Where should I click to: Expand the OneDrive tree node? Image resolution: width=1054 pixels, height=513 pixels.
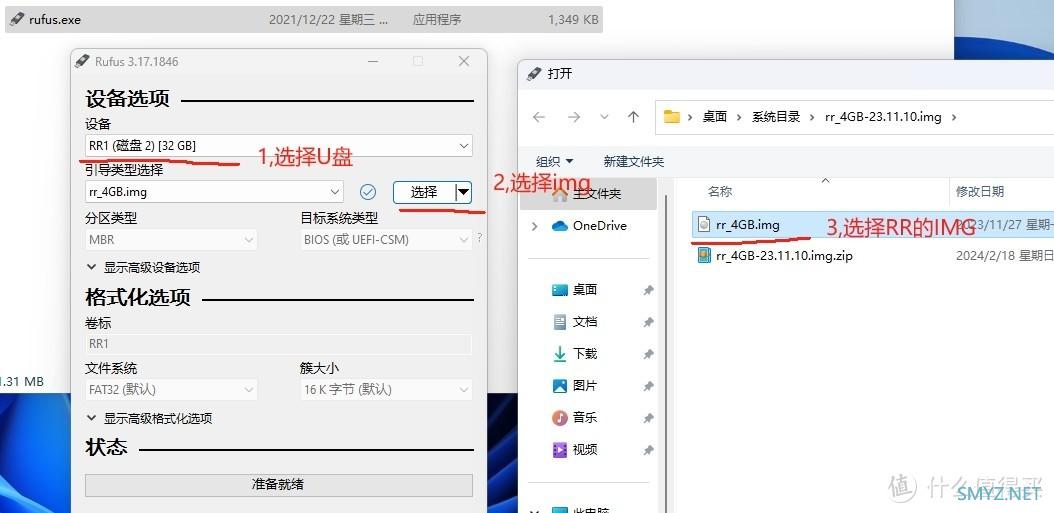coord(535,227)
